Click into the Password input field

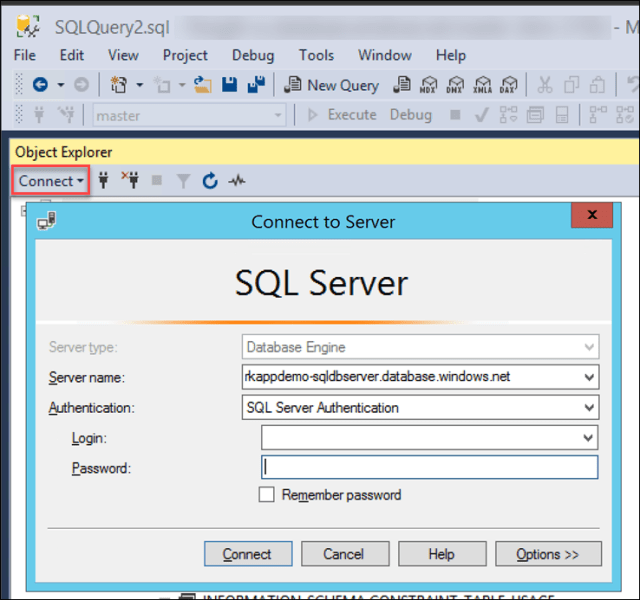pyautogui.click(x=430, y=467)
